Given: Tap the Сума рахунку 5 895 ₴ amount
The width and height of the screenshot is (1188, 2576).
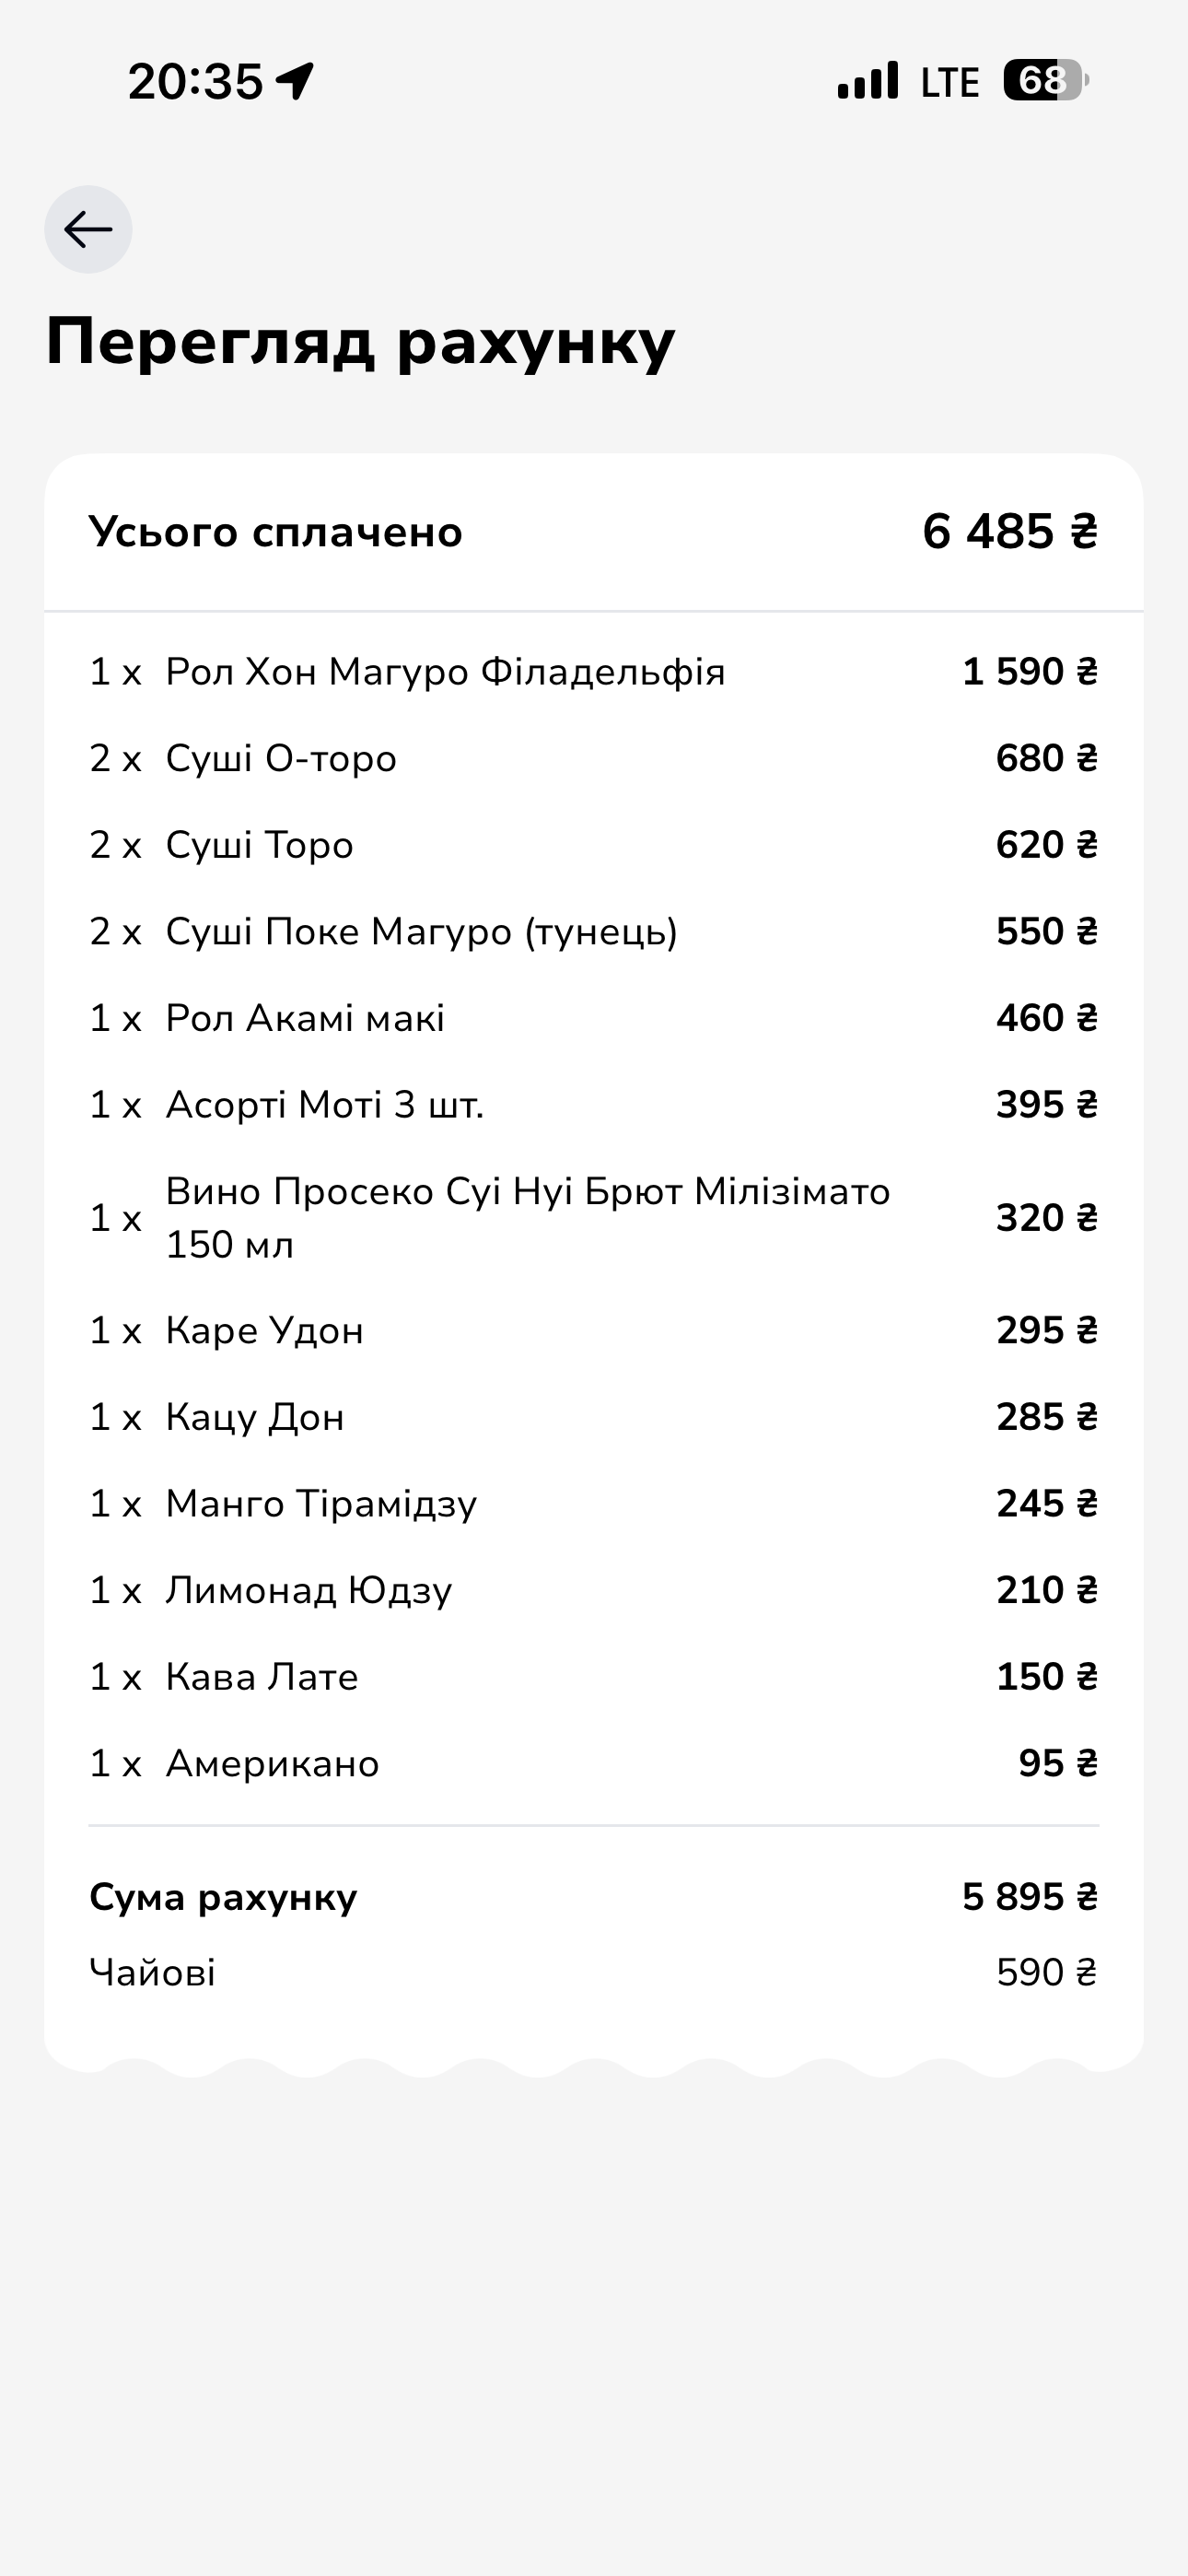Looking at the screenshot, I should [1030, 1897].
